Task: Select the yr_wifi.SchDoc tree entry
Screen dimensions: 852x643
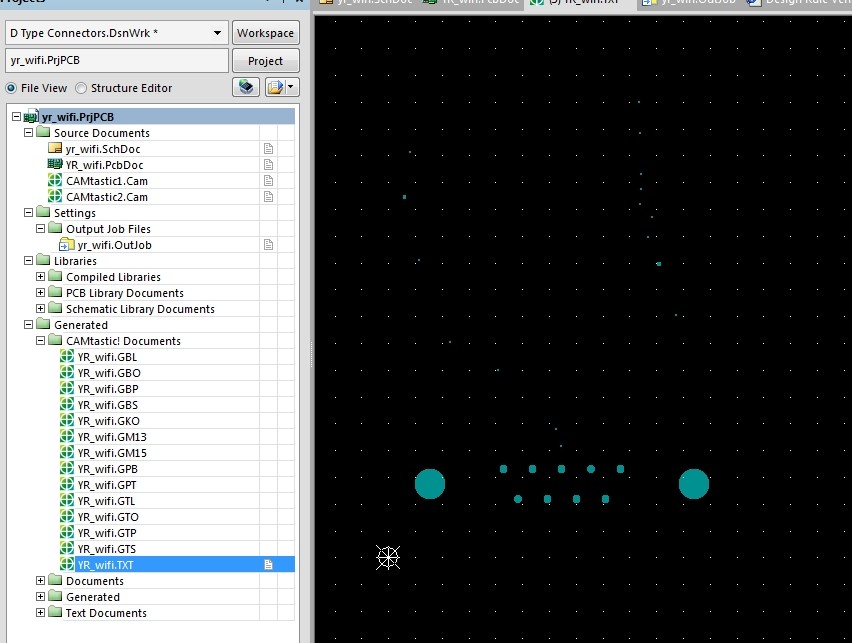Action: tap(103, 149)
